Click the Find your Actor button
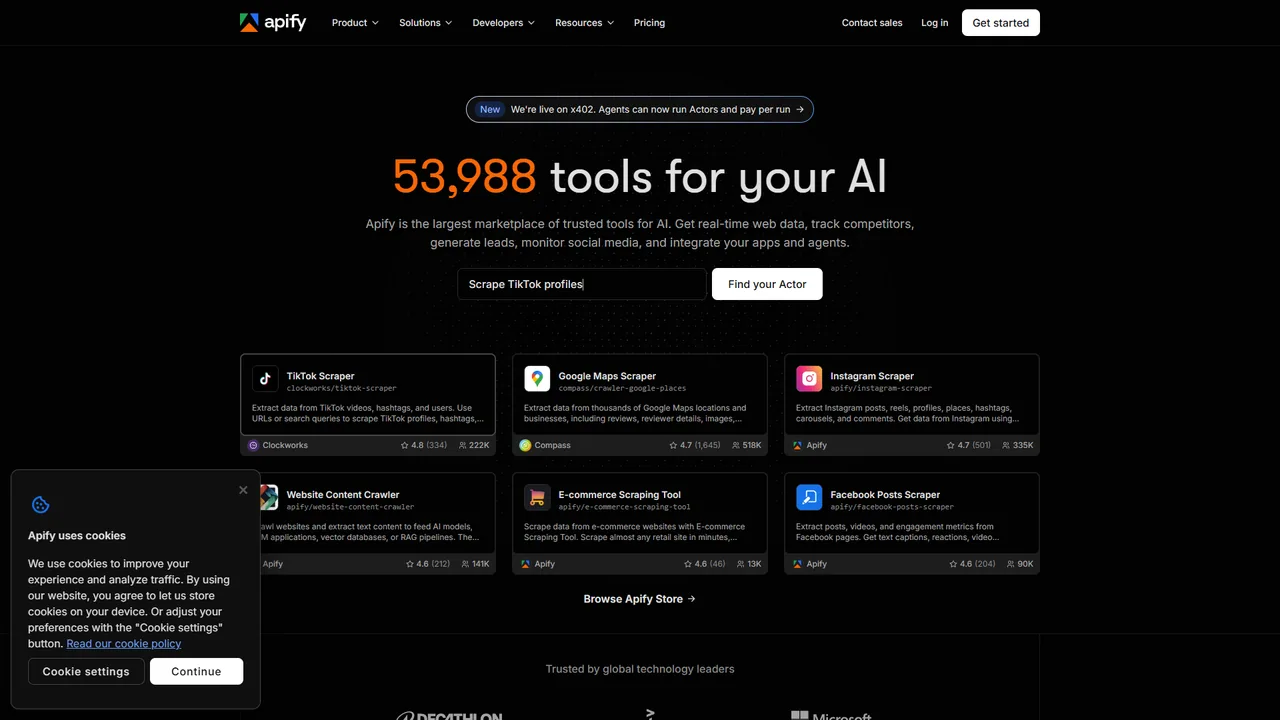Image resolution: width=1280 pixels, height=720 pixels. point(767,284)
